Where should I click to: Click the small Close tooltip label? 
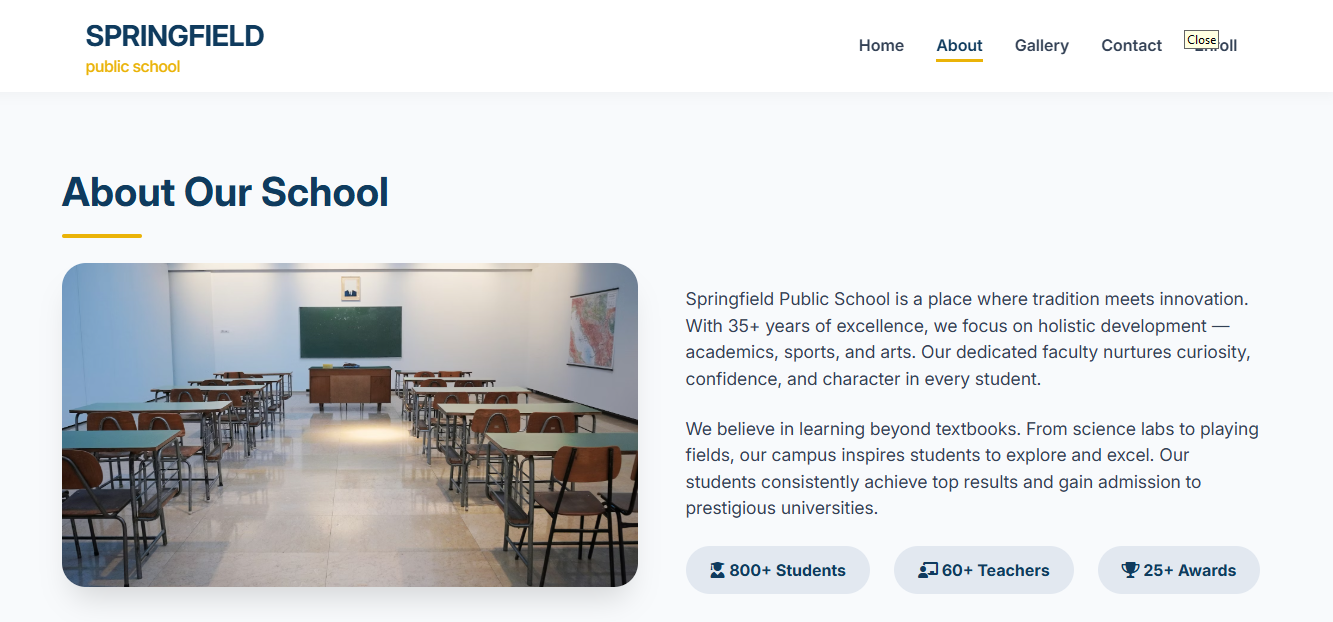pos(1201,40)
